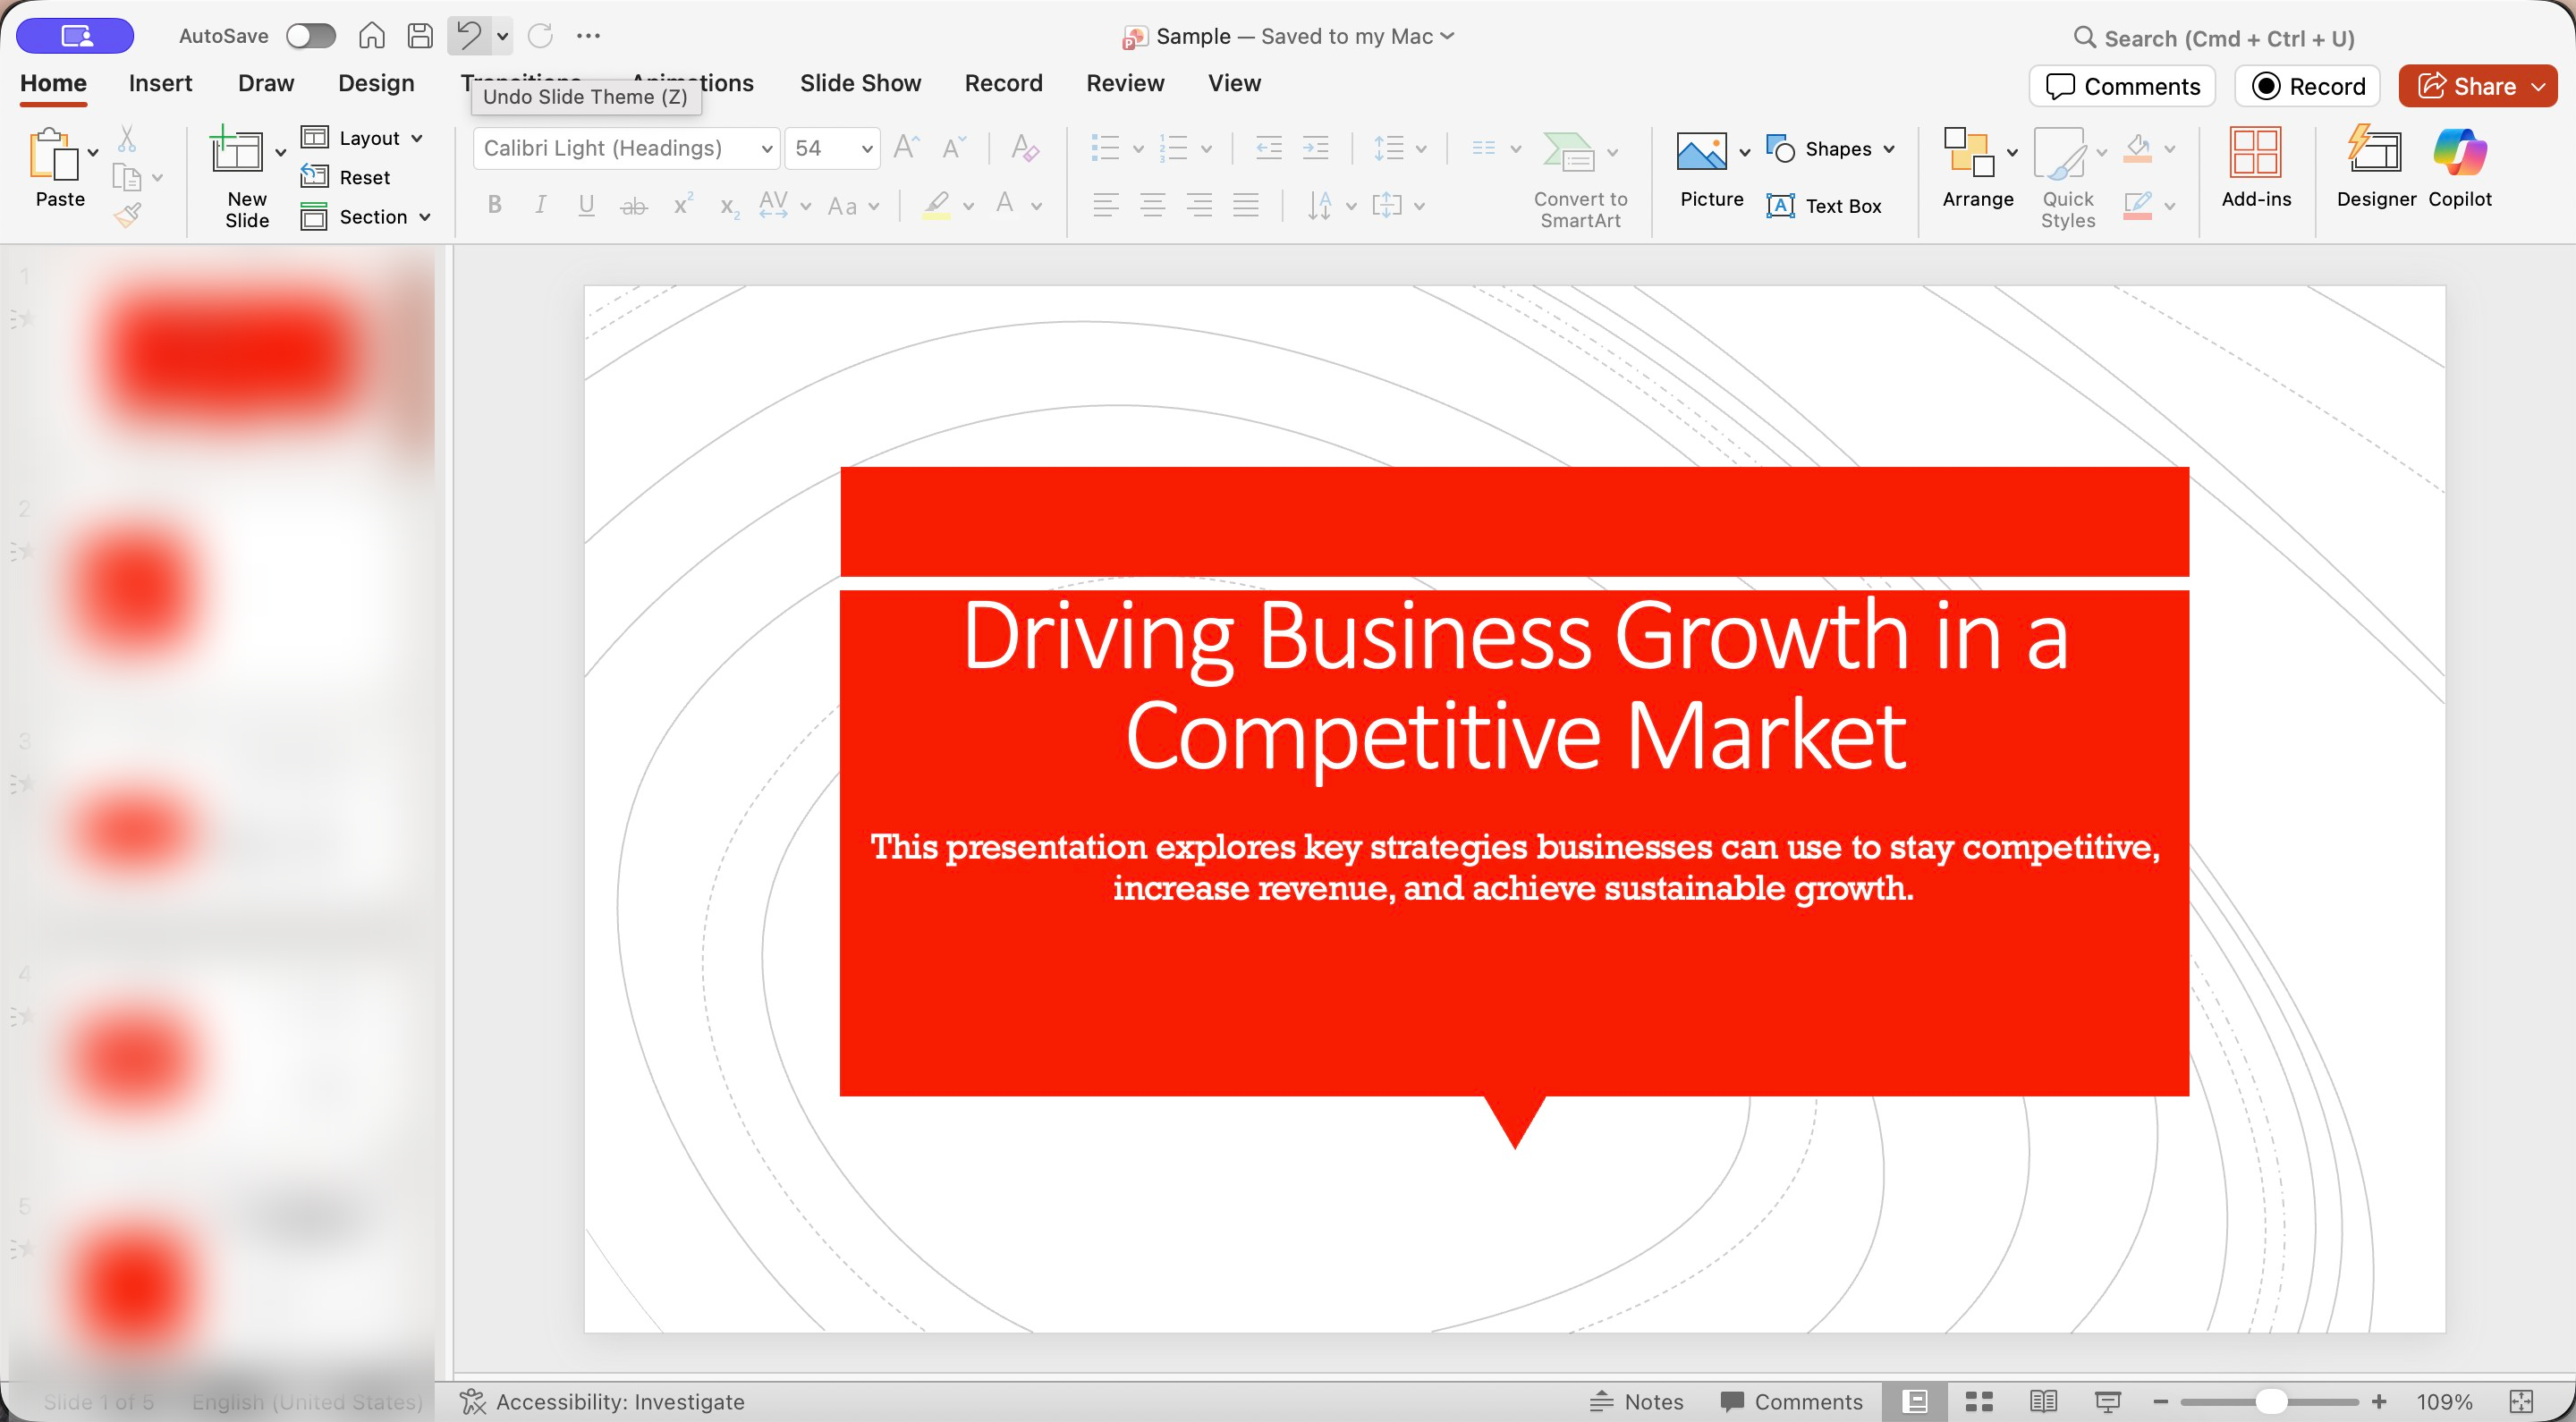Click the Format Painter brush icon
This screenshot has width=2576, height=1422.
(x=128, y=214)
